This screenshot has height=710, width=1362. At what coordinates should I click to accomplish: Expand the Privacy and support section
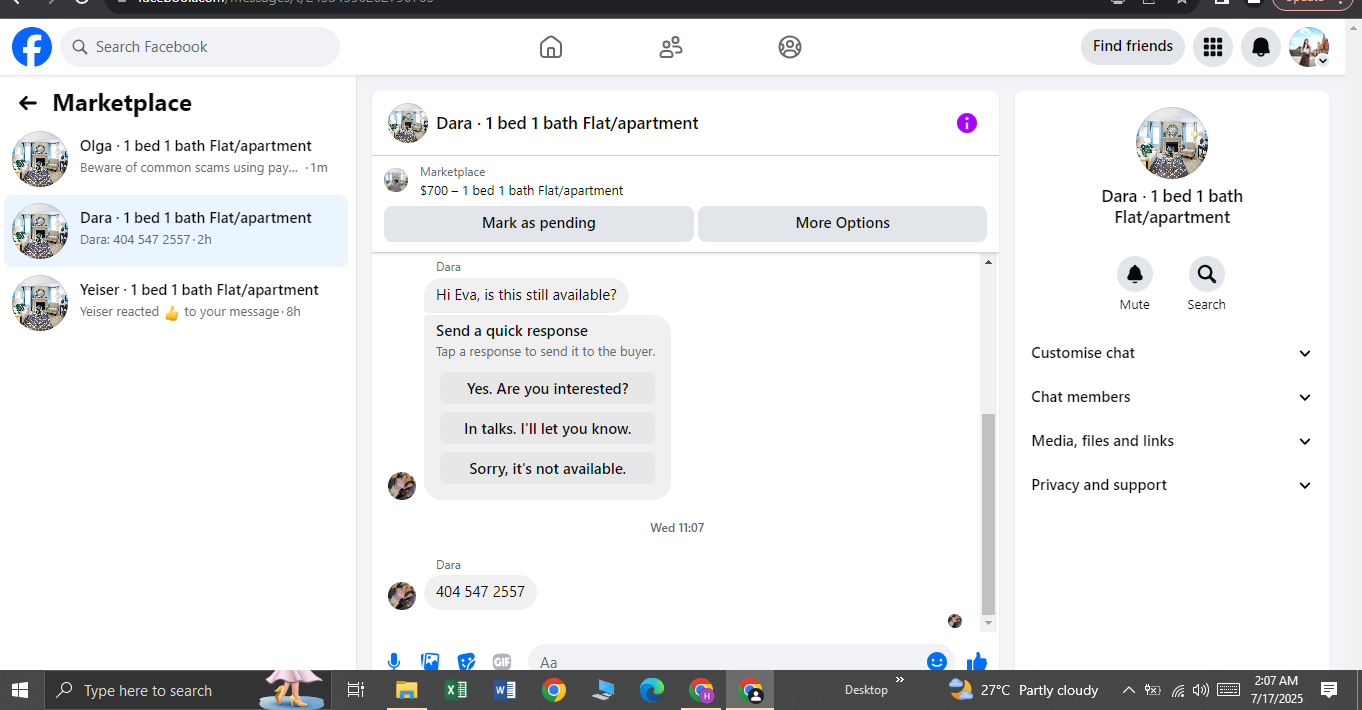pyautogui.click(x=1172, y=485)
